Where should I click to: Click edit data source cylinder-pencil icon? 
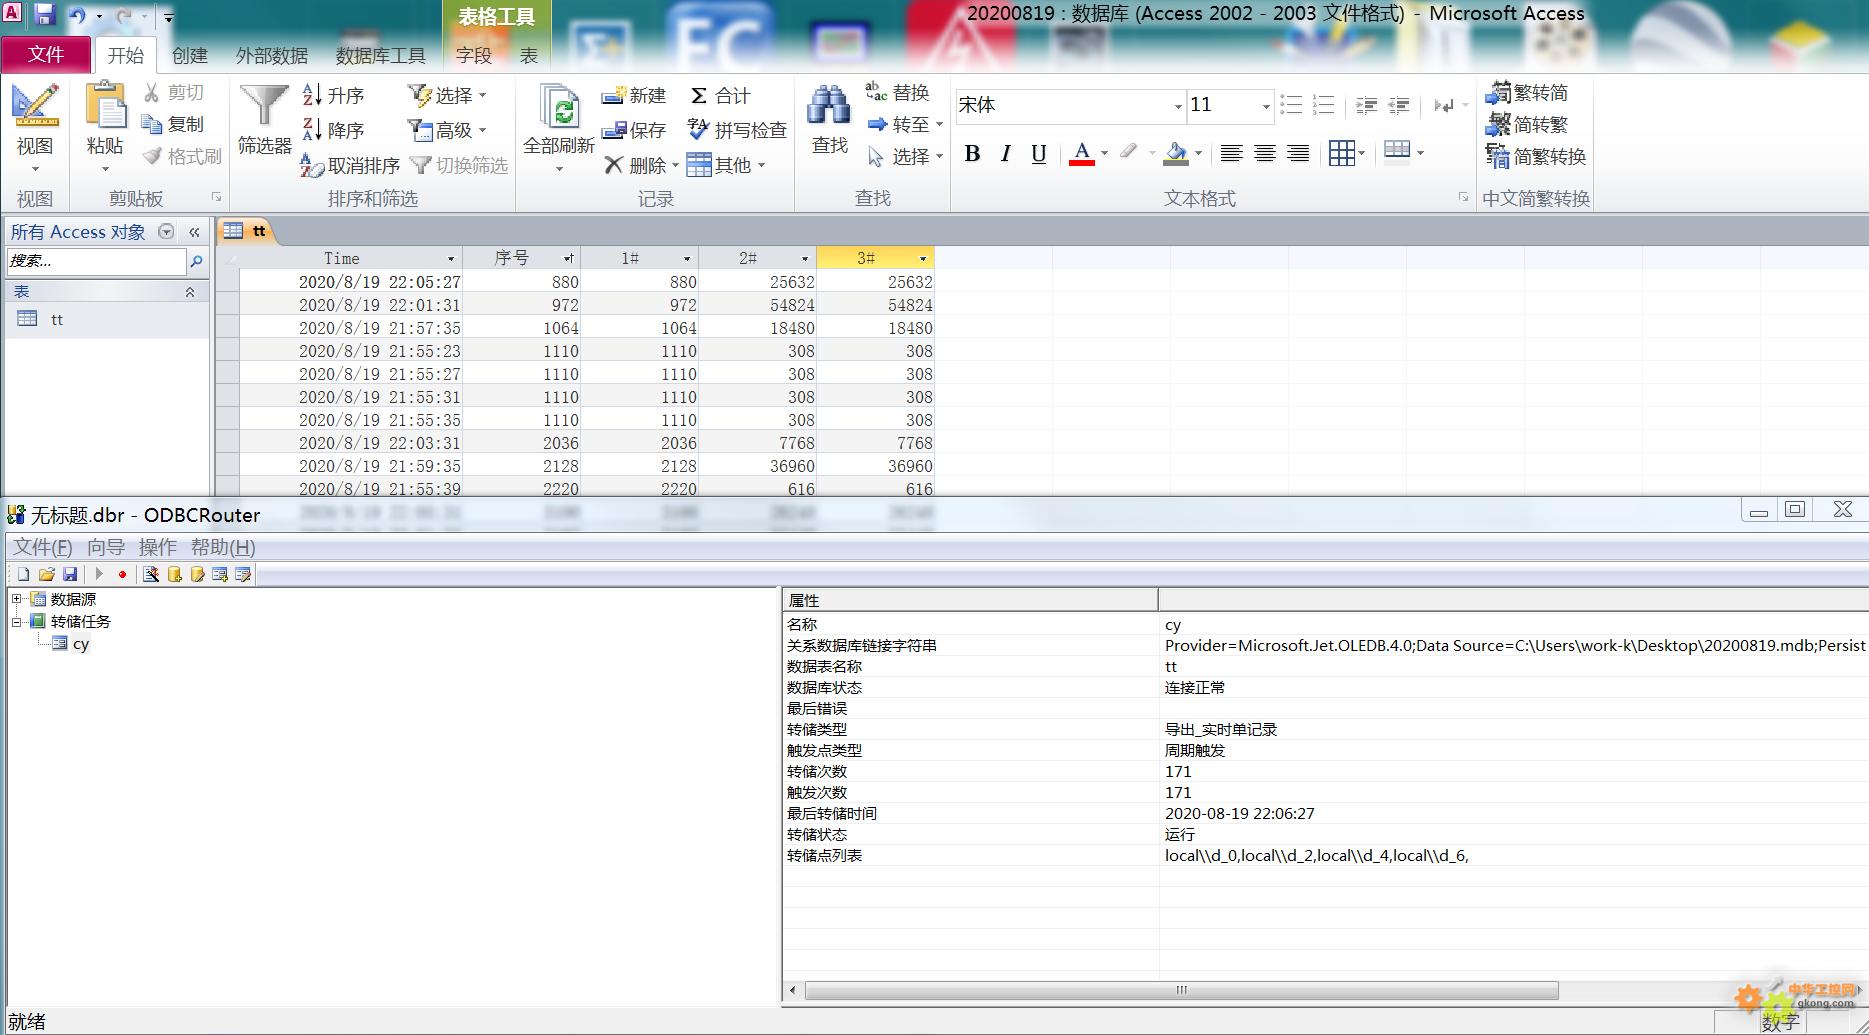(197, 574)
